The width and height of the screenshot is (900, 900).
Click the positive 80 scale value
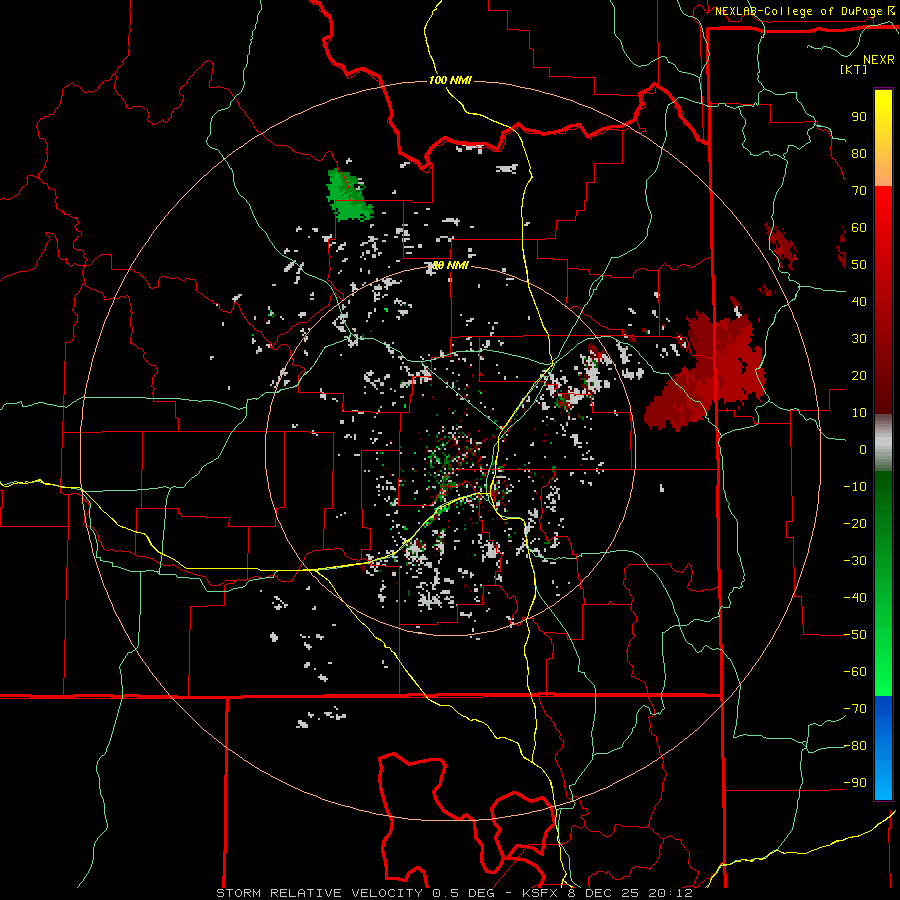click(x=859, y=154)
